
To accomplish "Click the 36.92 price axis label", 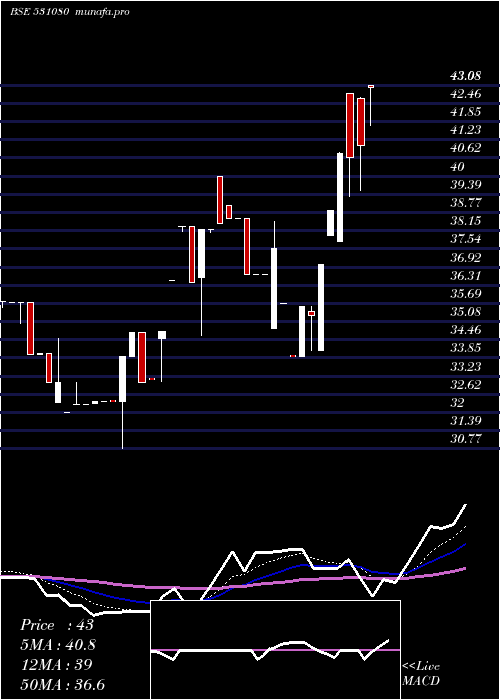I will [466, 258].
